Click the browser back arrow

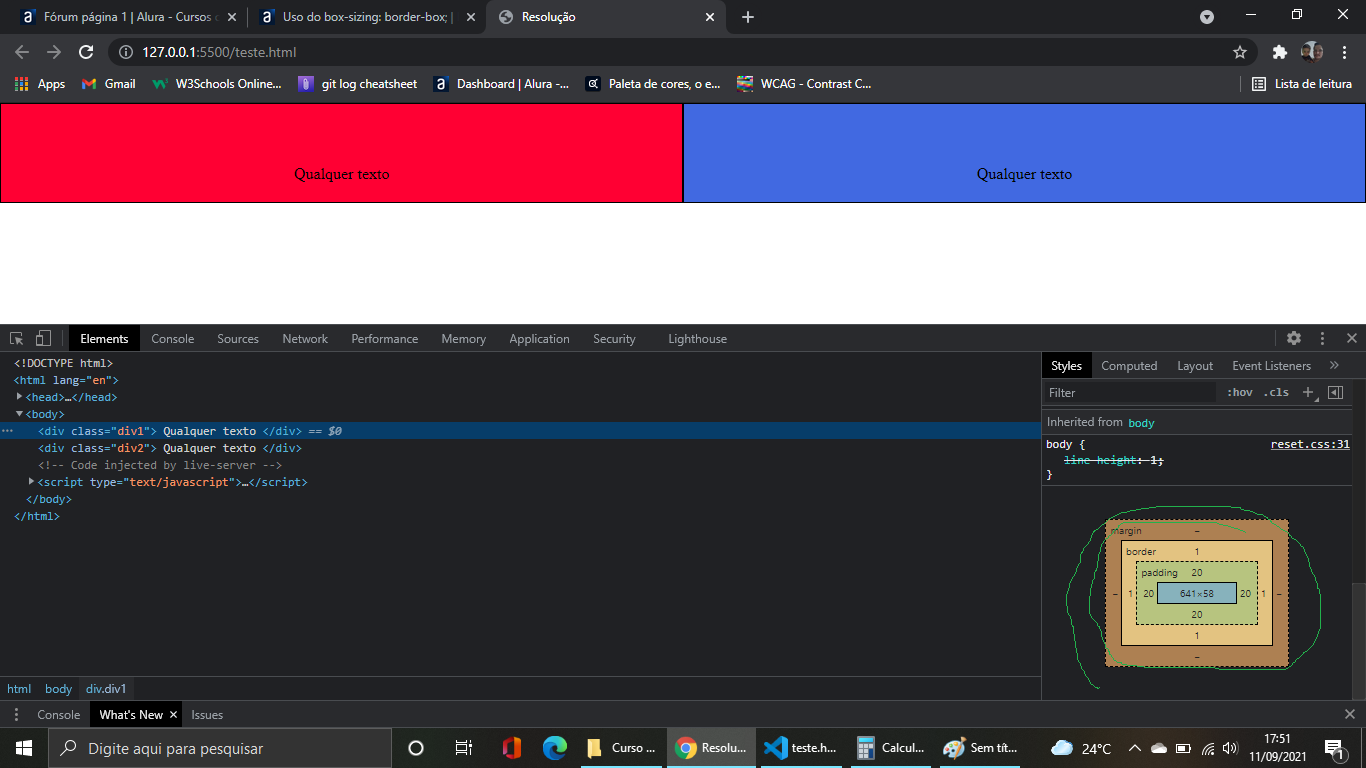22,52
